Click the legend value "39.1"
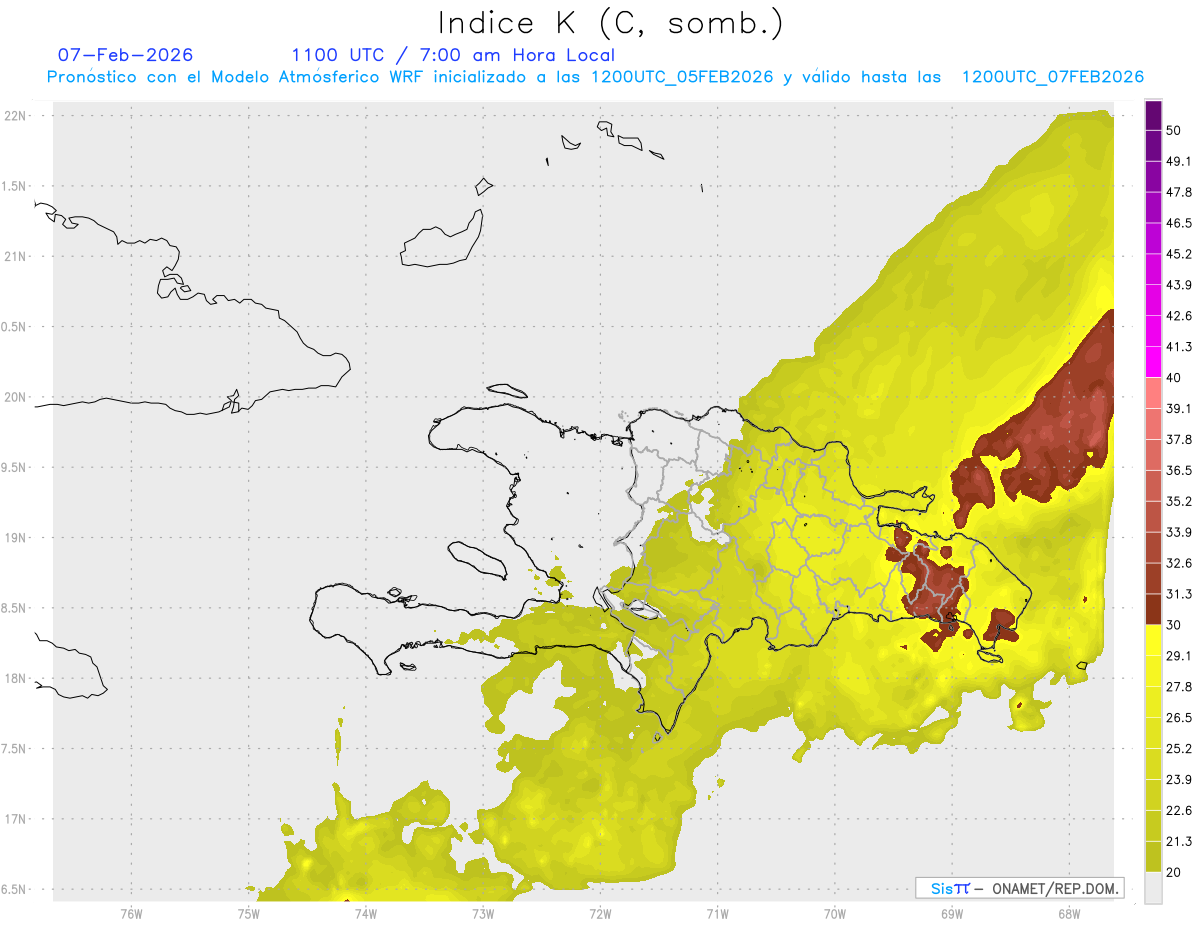1200x927 pixels. click(1179, 408)
